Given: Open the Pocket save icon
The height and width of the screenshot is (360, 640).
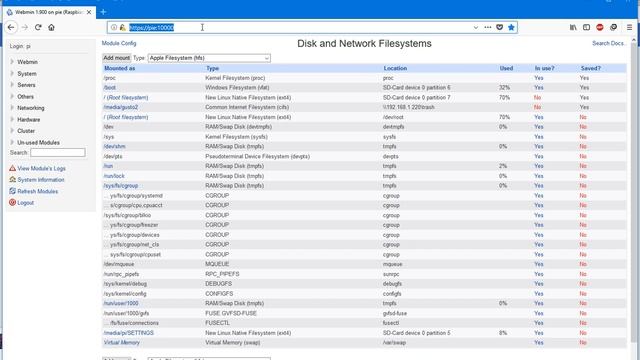Looking at the screenshot, I should (x=500, y=27).
